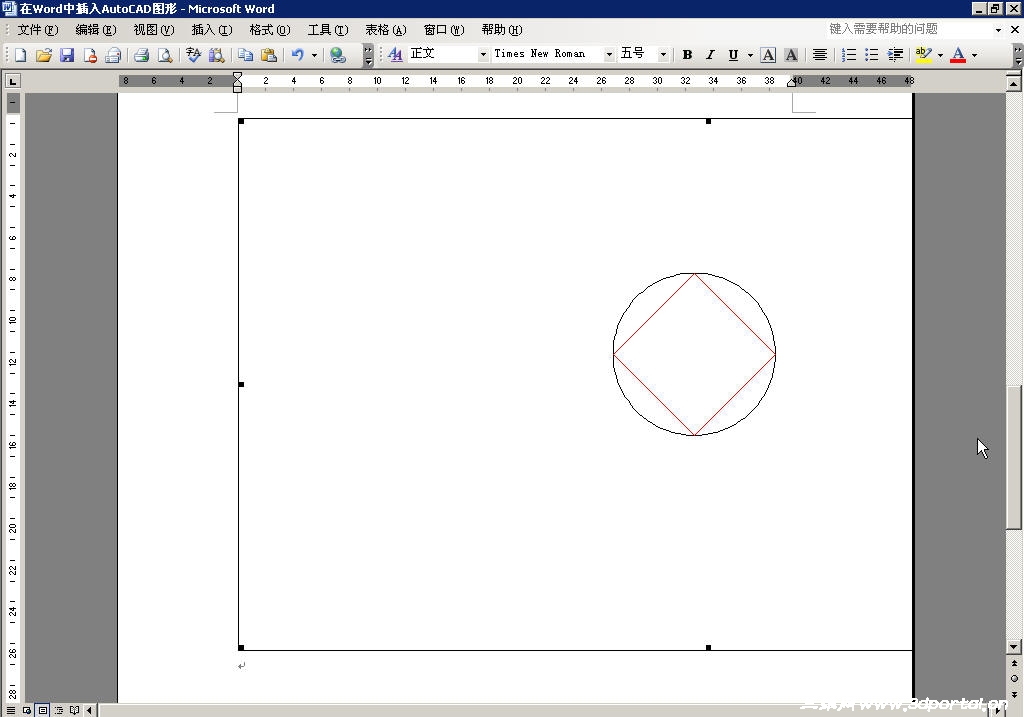
Task: Open print preview
Action: pyautogui.click(x=165, y=55)
